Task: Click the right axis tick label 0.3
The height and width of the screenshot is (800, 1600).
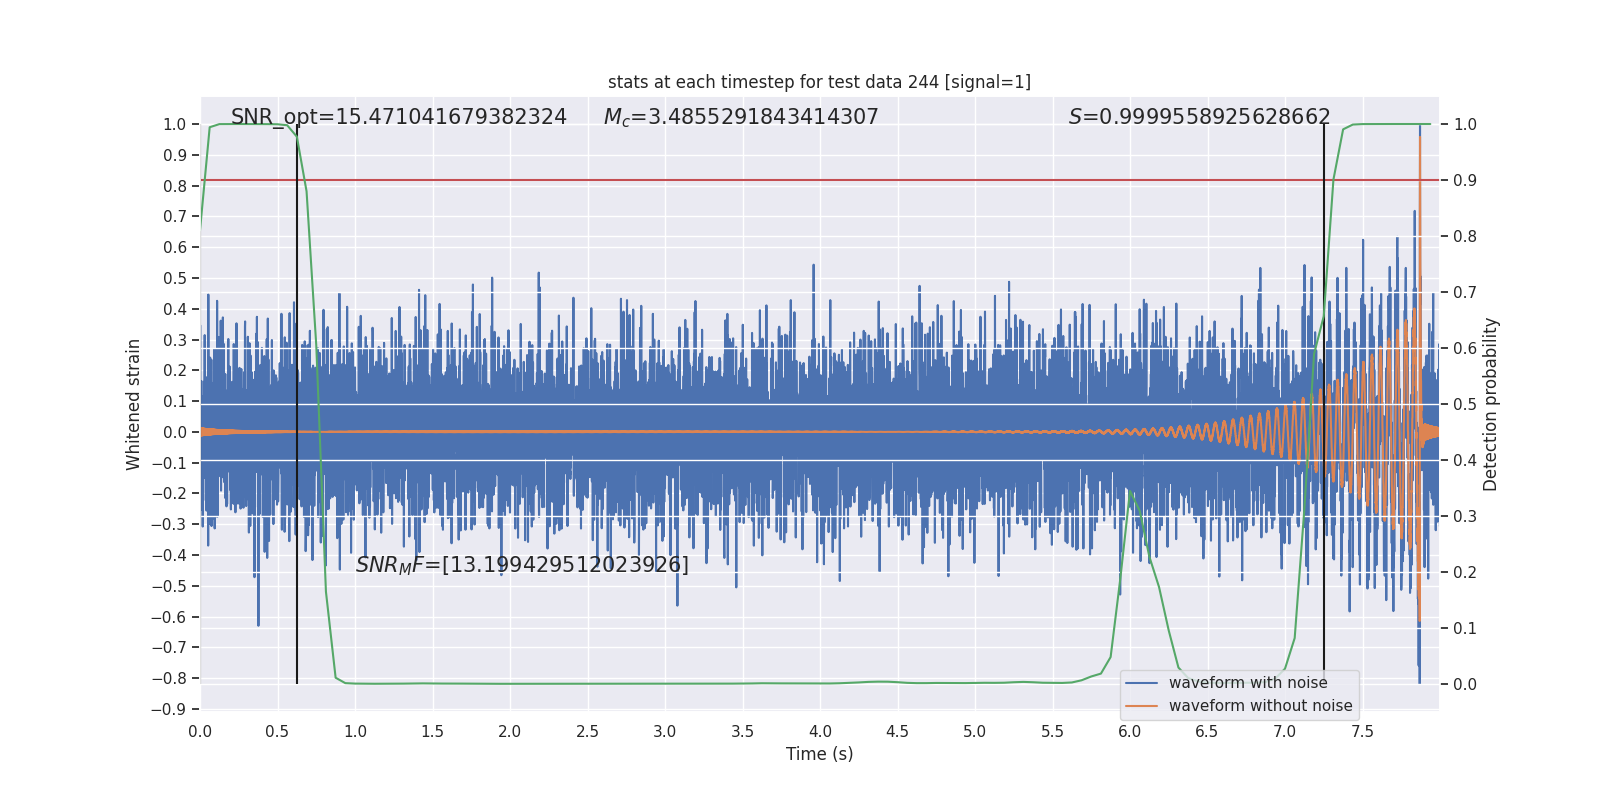Action: (x=1465, y=517)
